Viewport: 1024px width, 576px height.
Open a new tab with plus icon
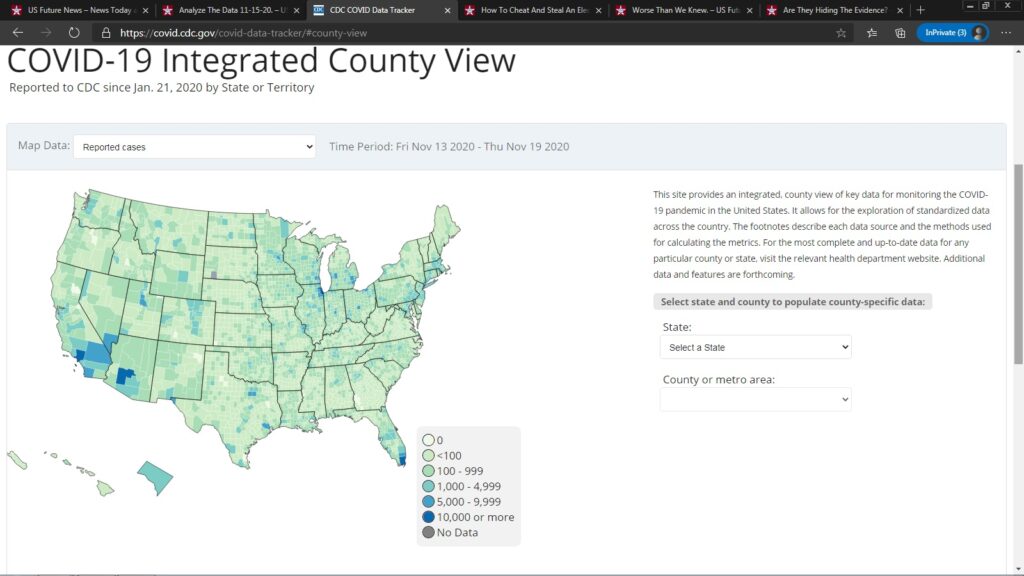click(921, 10)
